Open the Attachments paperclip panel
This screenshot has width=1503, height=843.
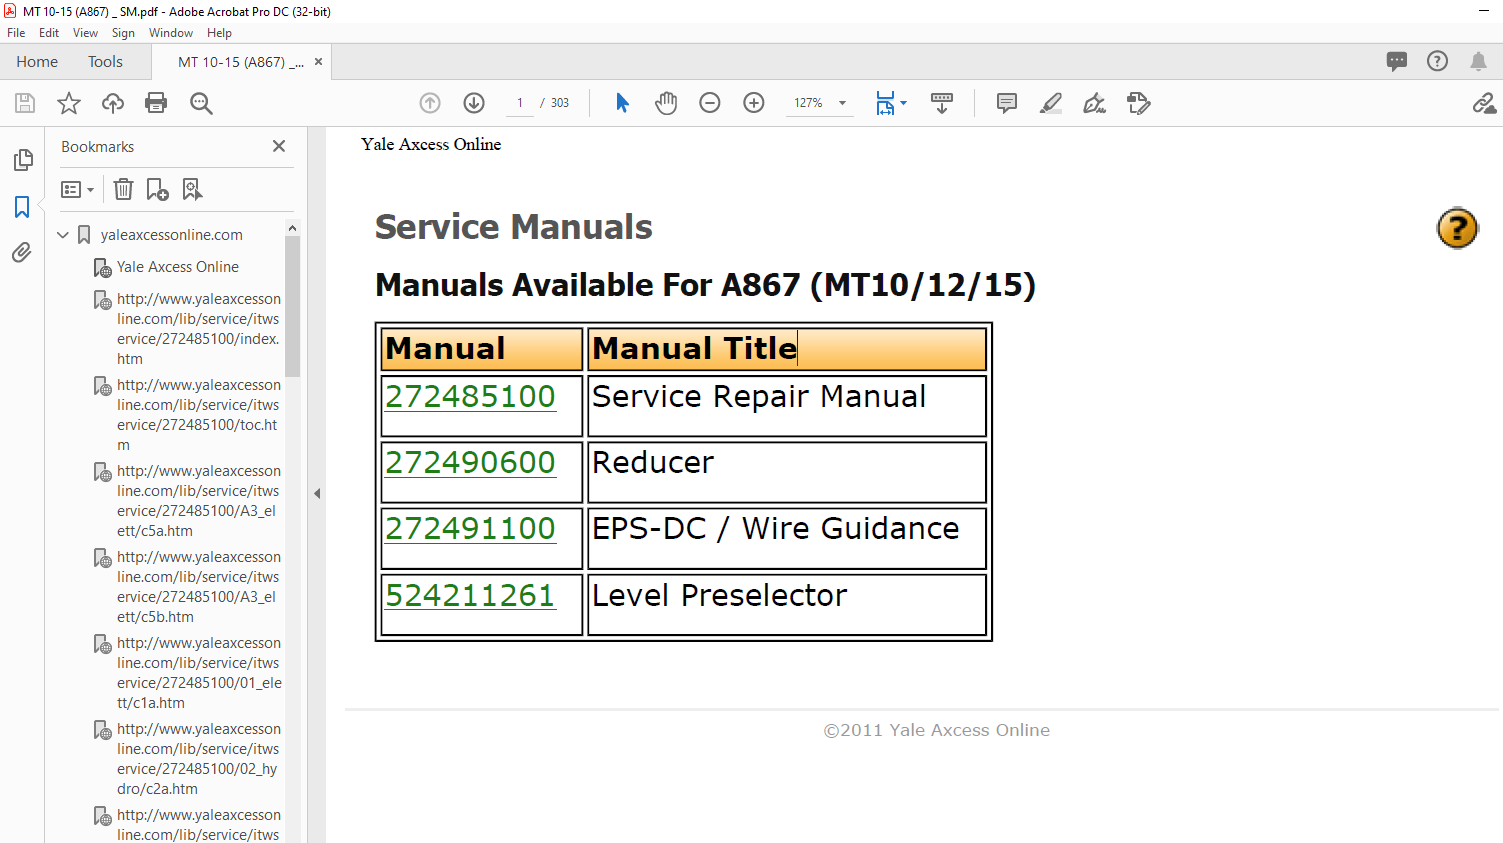coord(22,253)
